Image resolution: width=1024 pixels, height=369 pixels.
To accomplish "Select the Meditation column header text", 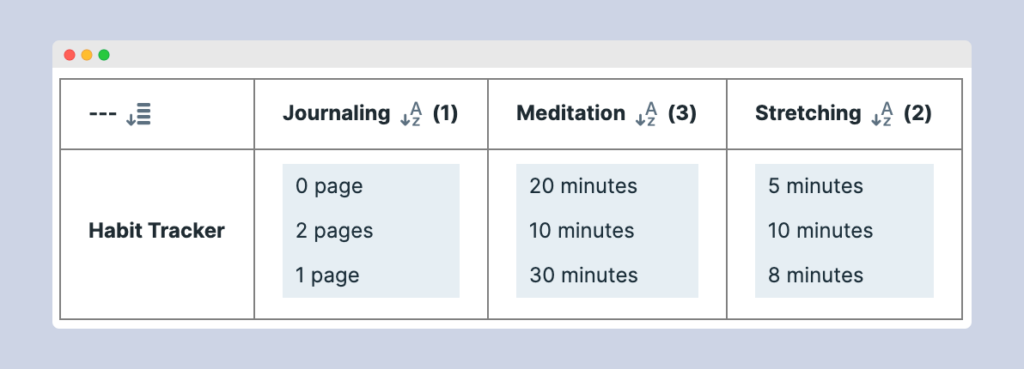I will (571, 114).
